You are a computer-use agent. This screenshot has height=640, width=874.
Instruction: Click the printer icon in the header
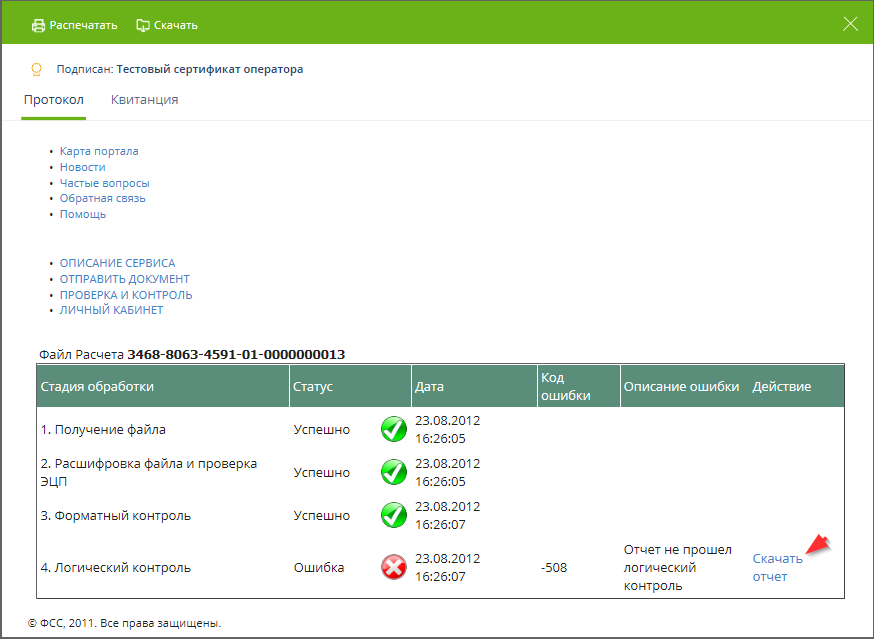coord(38,25)
